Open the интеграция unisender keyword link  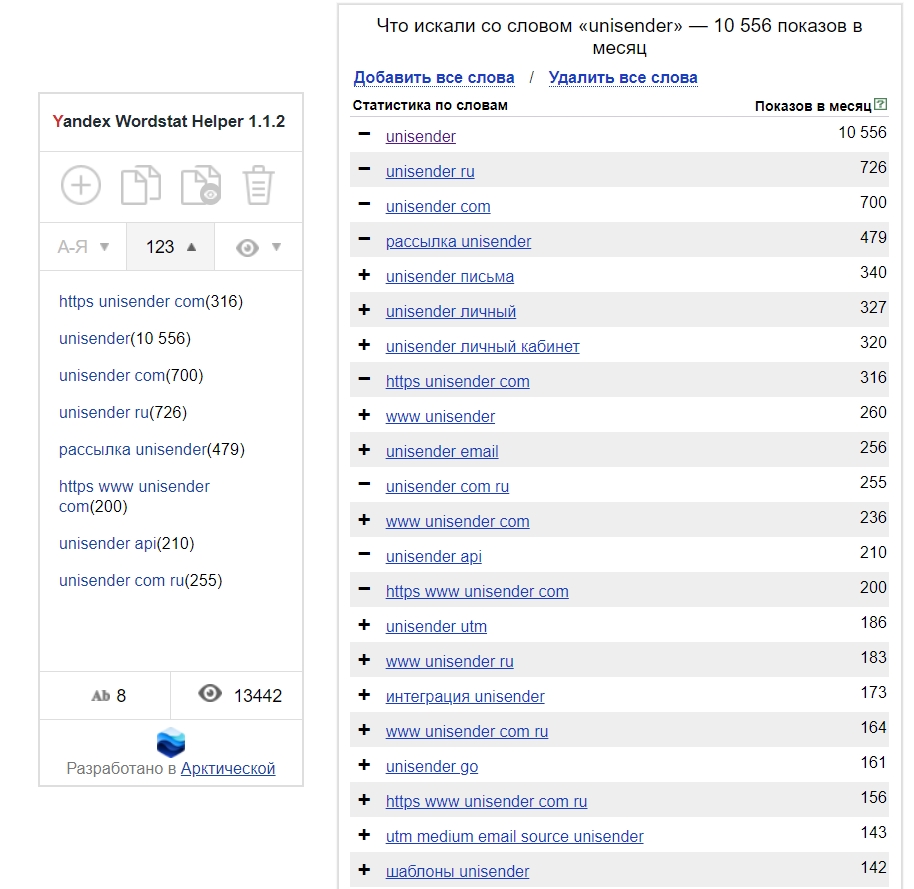pos(465,696)
